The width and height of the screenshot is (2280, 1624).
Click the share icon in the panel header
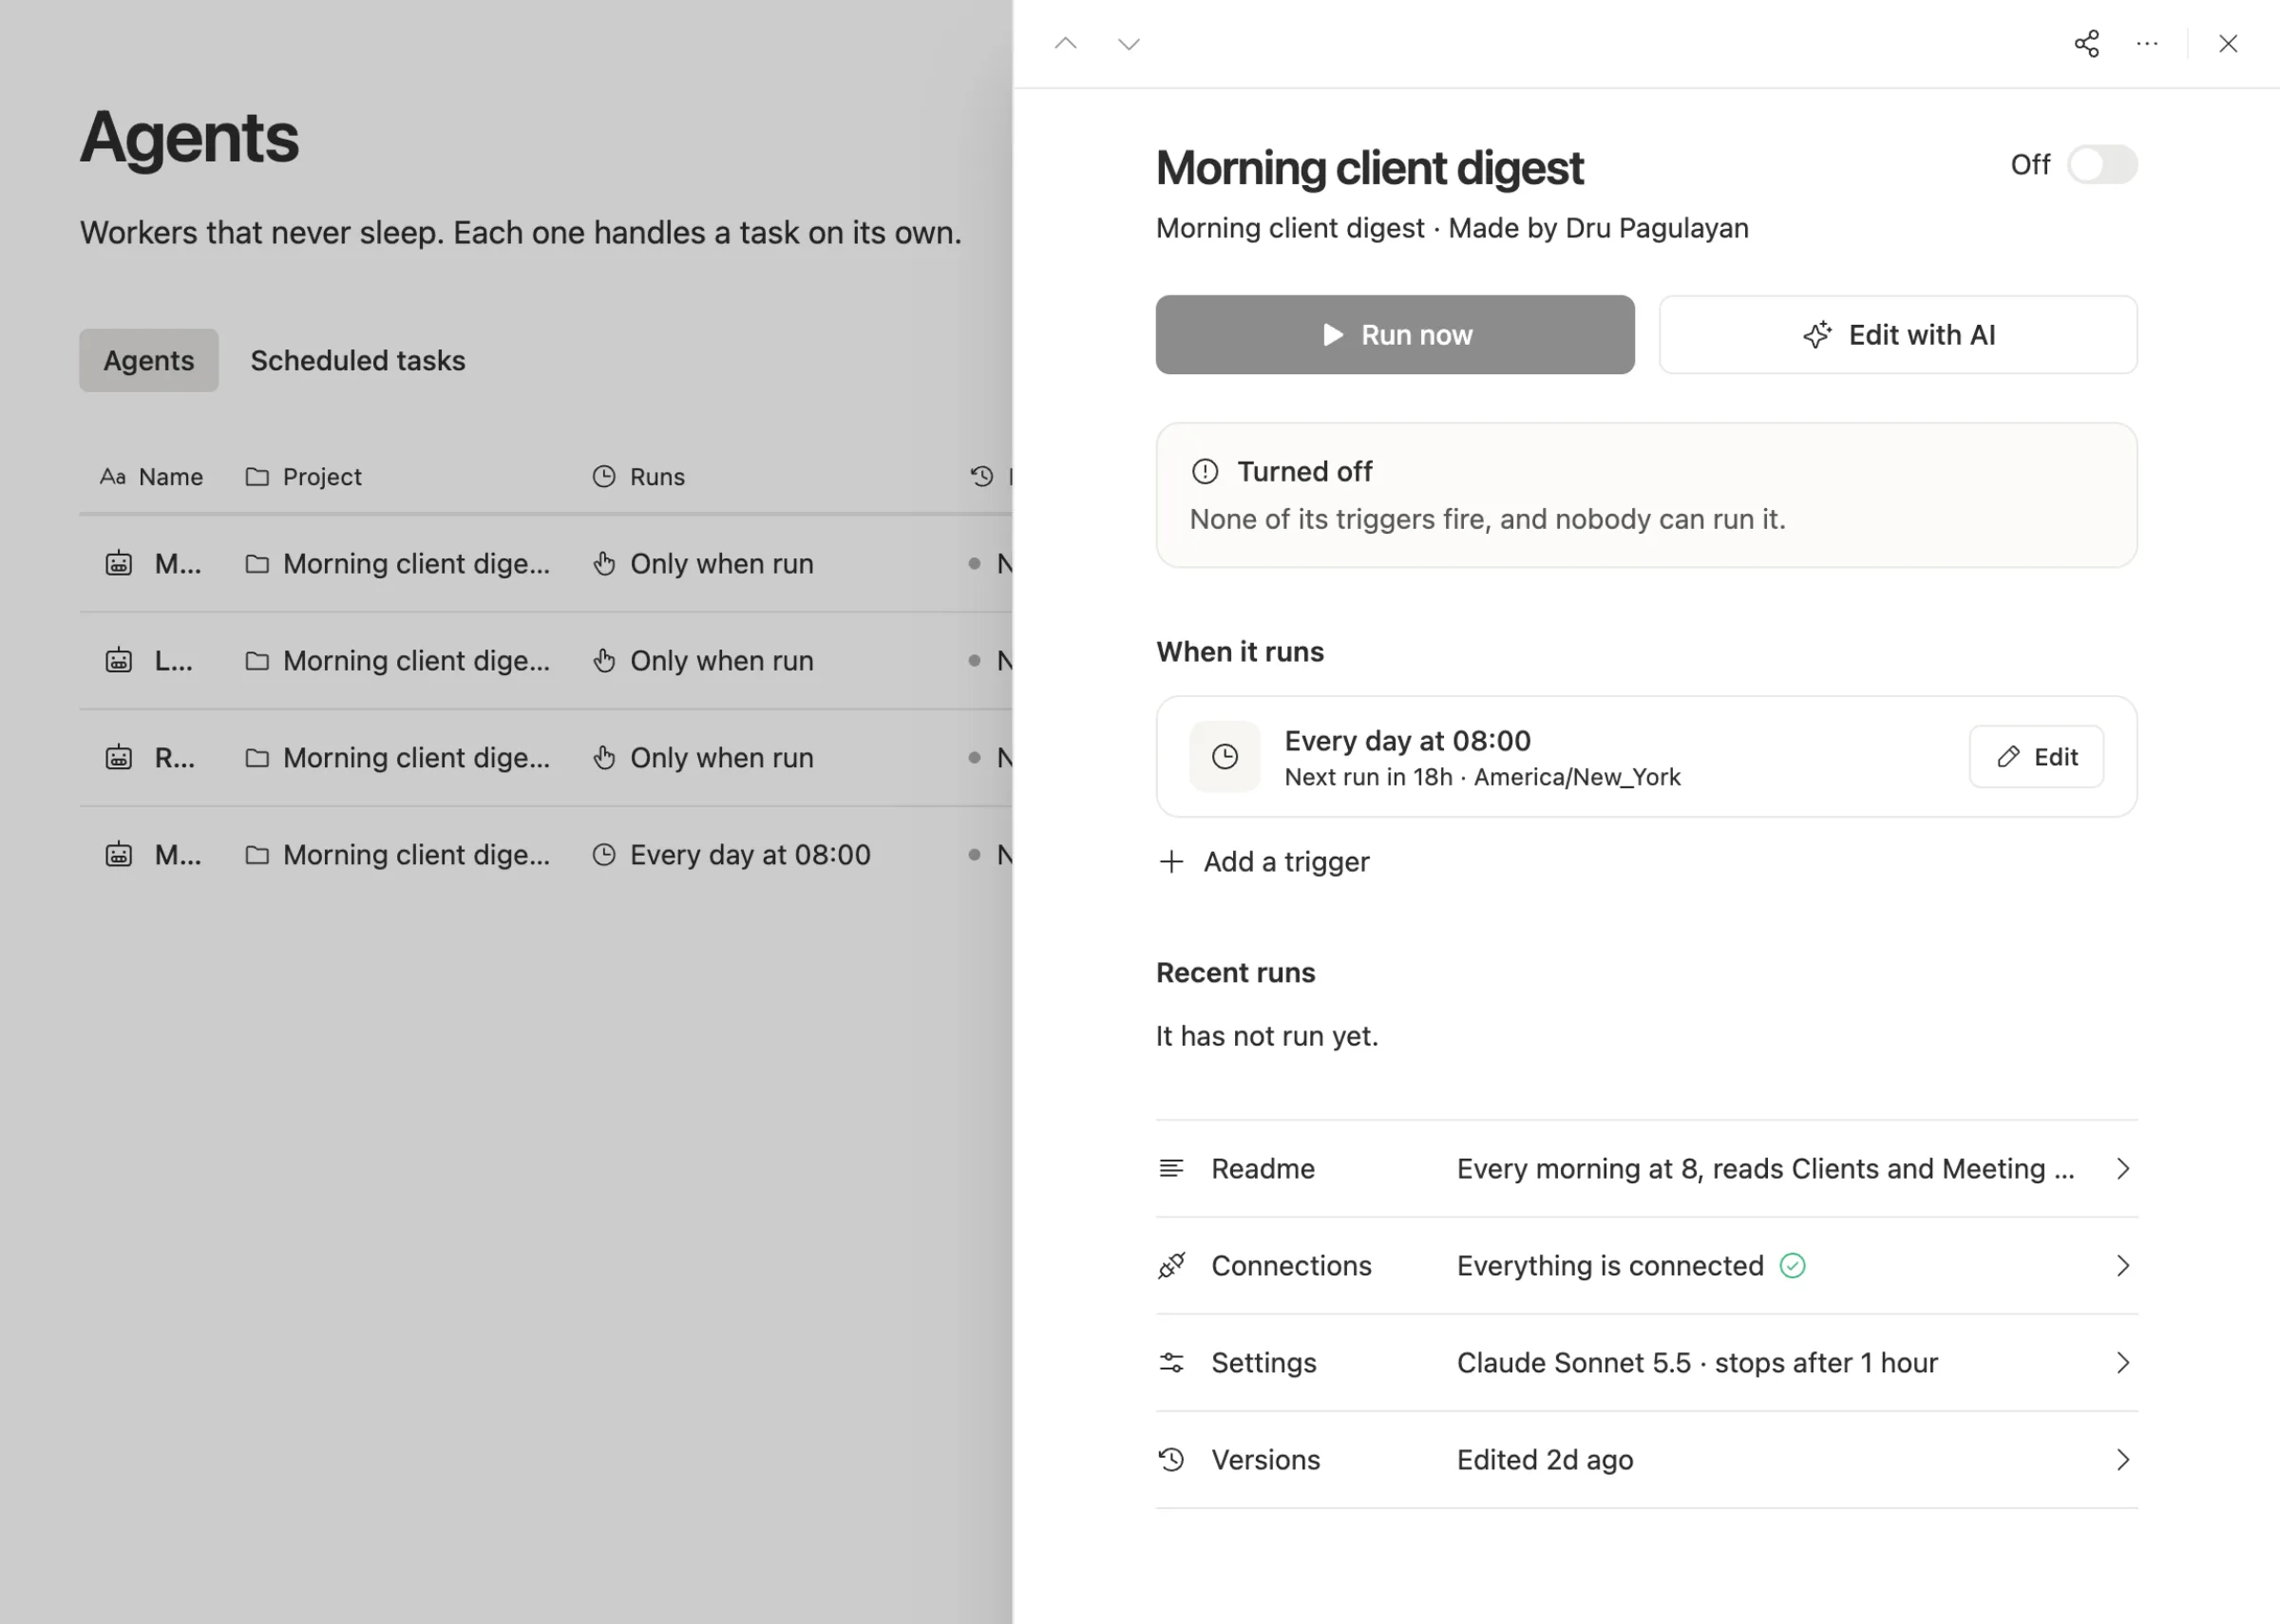point(2086,44)
